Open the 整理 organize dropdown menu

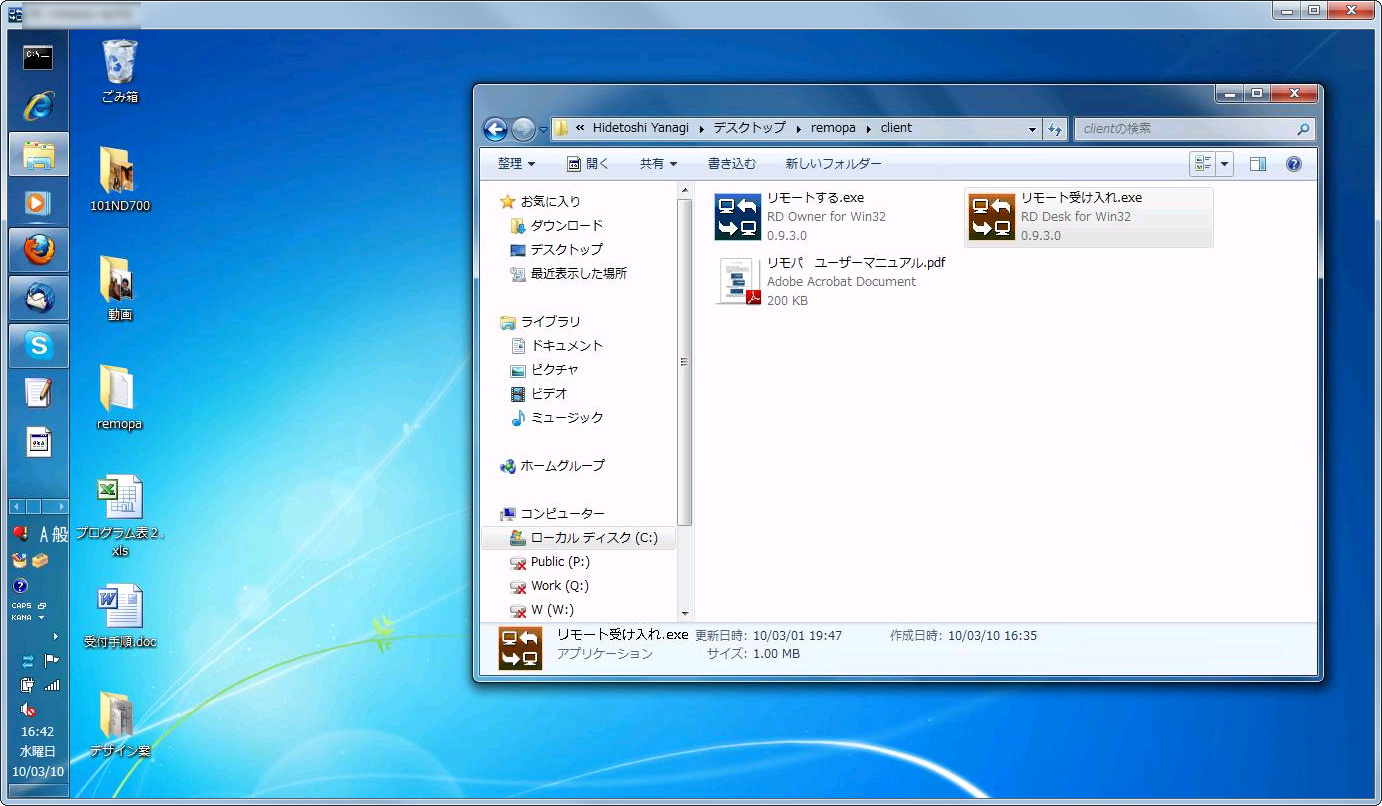517,164
